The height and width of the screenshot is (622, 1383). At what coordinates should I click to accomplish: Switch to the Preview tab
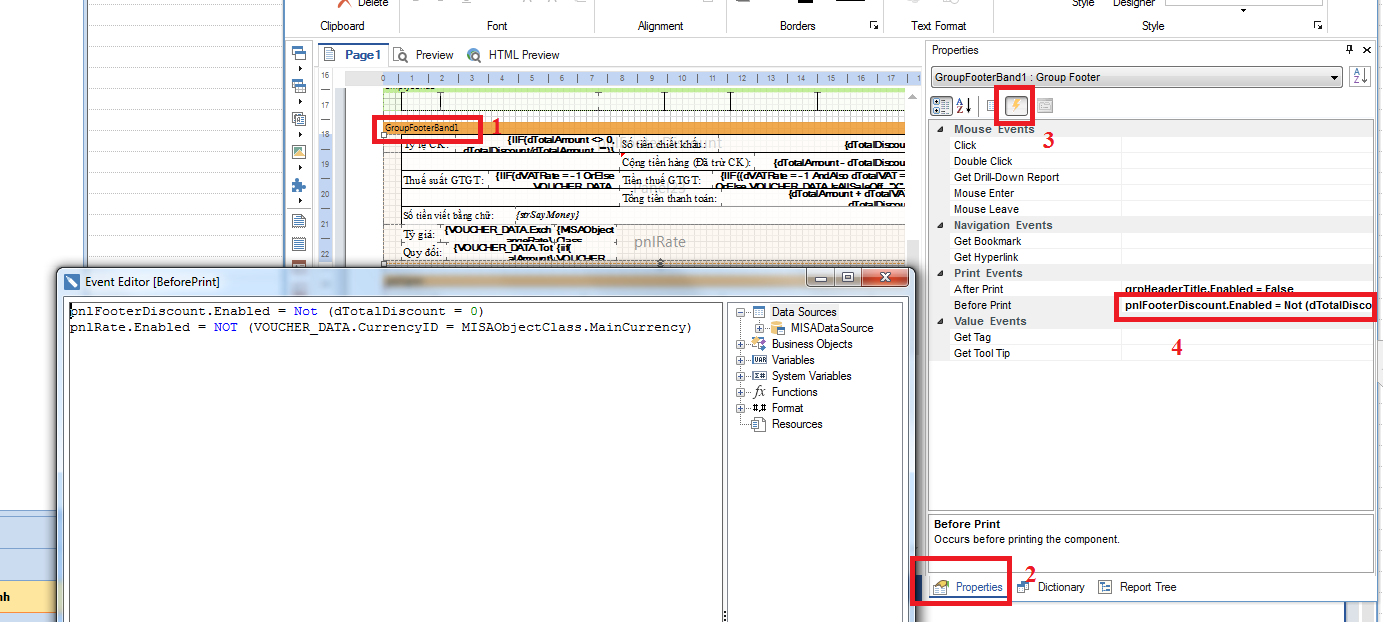pyautogui.click(x=424, y=55)
